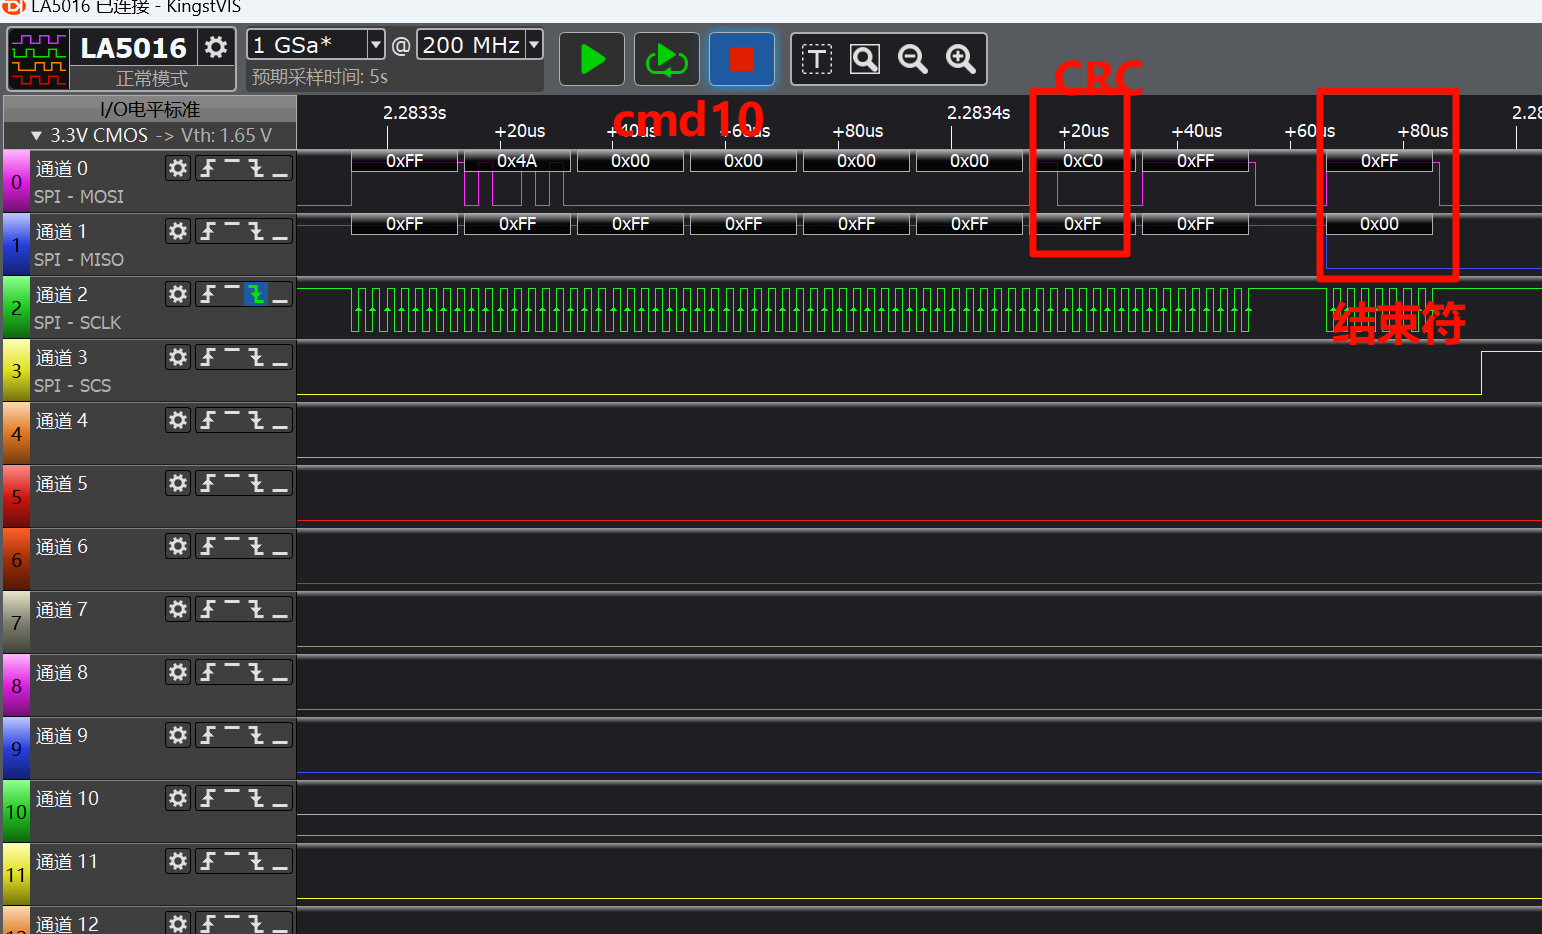Set high level trigger on channel 1 MISO
The image size is (1542, 934).
pos(232,231)
